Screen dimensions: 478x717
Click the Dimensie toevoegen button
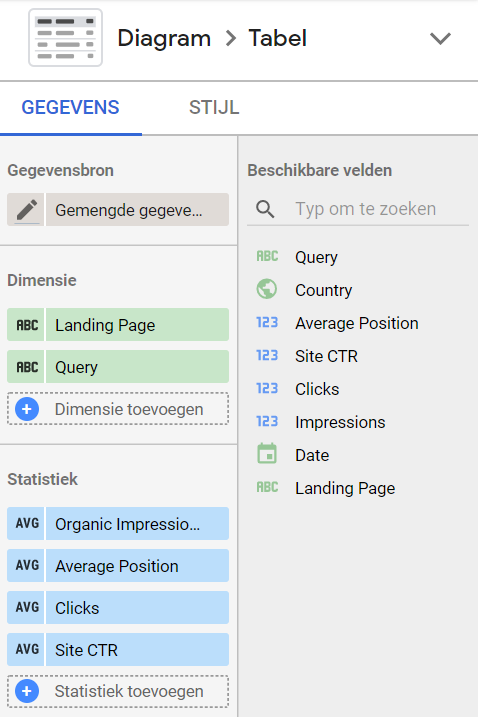click(118, 409)
